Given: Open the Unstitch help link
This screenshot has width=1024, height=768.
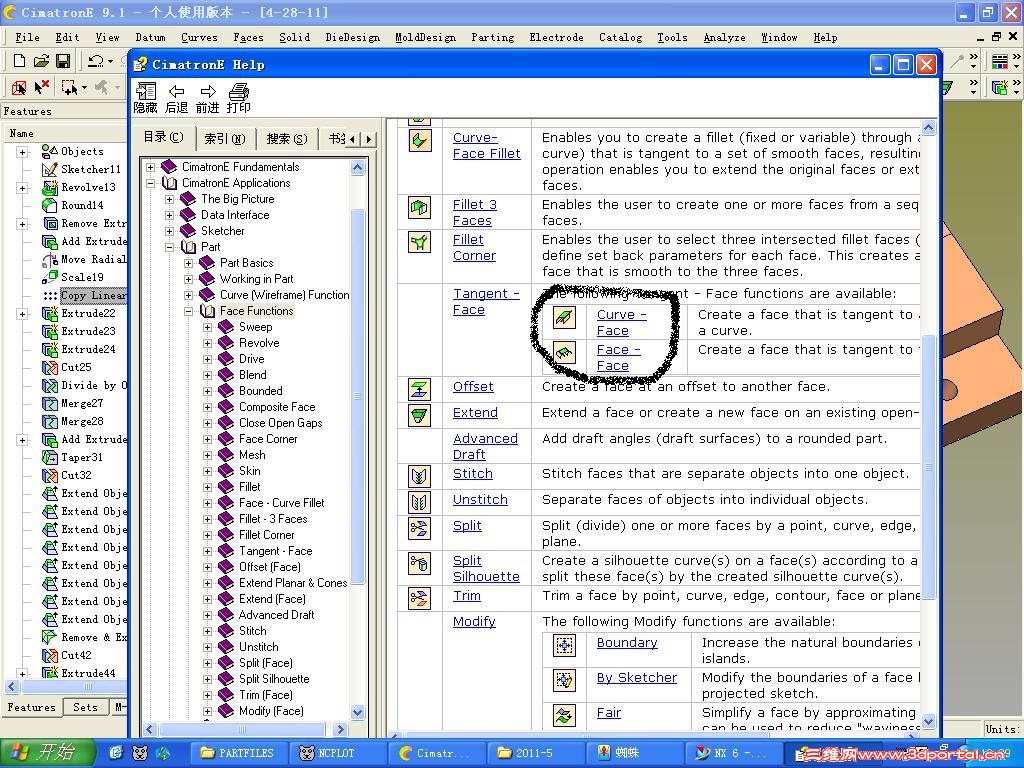Looking at the screenshot, I should pyautogui.click(x=480, y=500).
